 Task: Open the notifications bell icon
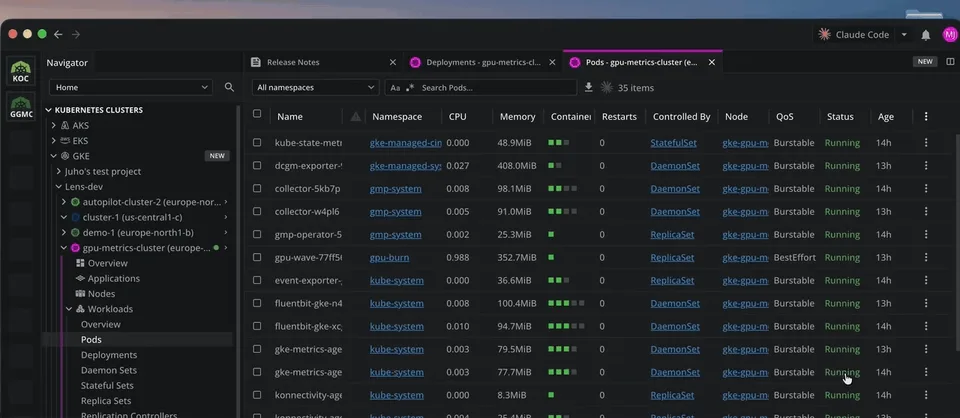[x=926, y=35]
